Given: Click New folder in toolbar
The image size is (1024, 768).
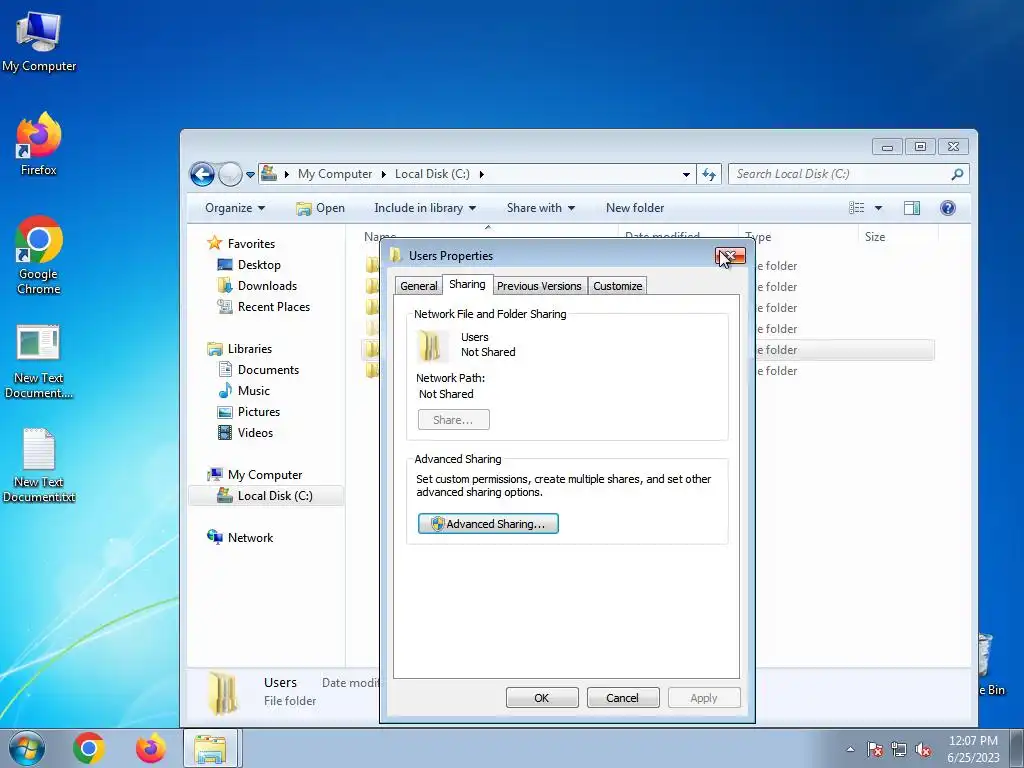Looking at the screenshot, I should [x=635, y=208].
